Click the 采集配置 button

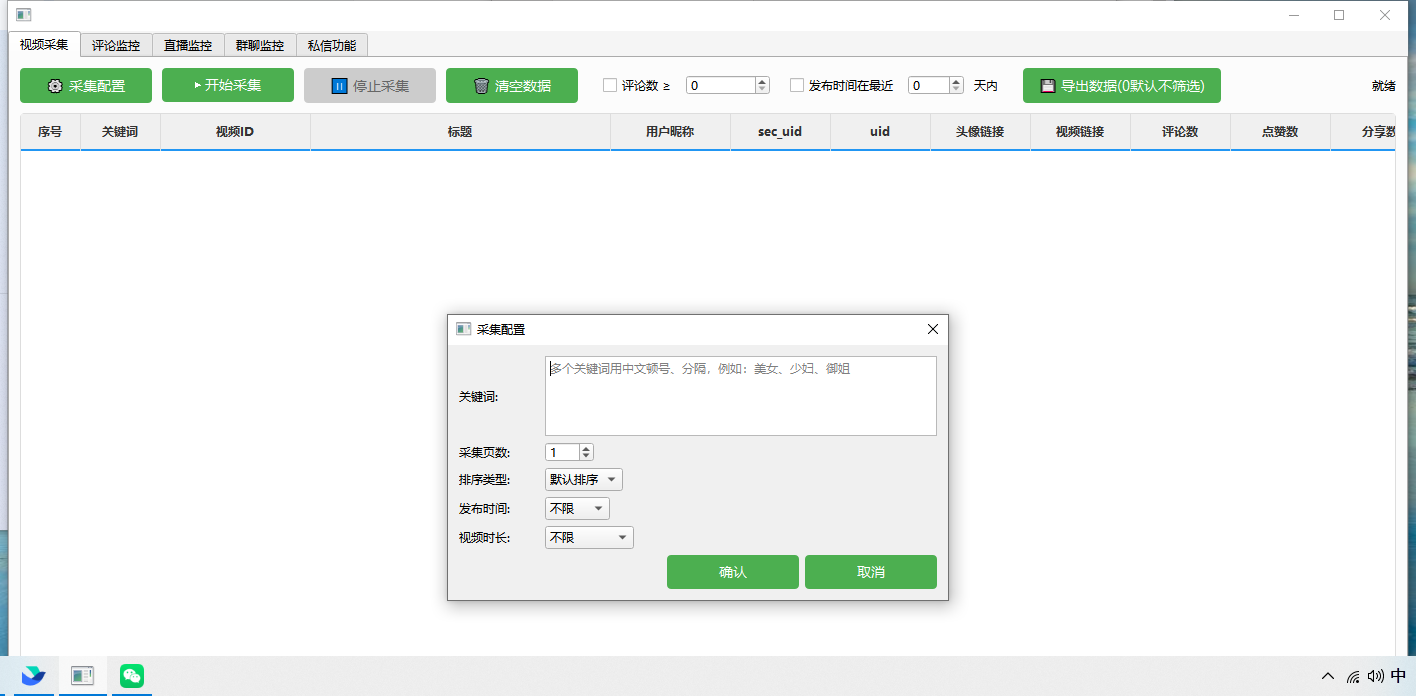pyautogui.click(x=86, y=85)
